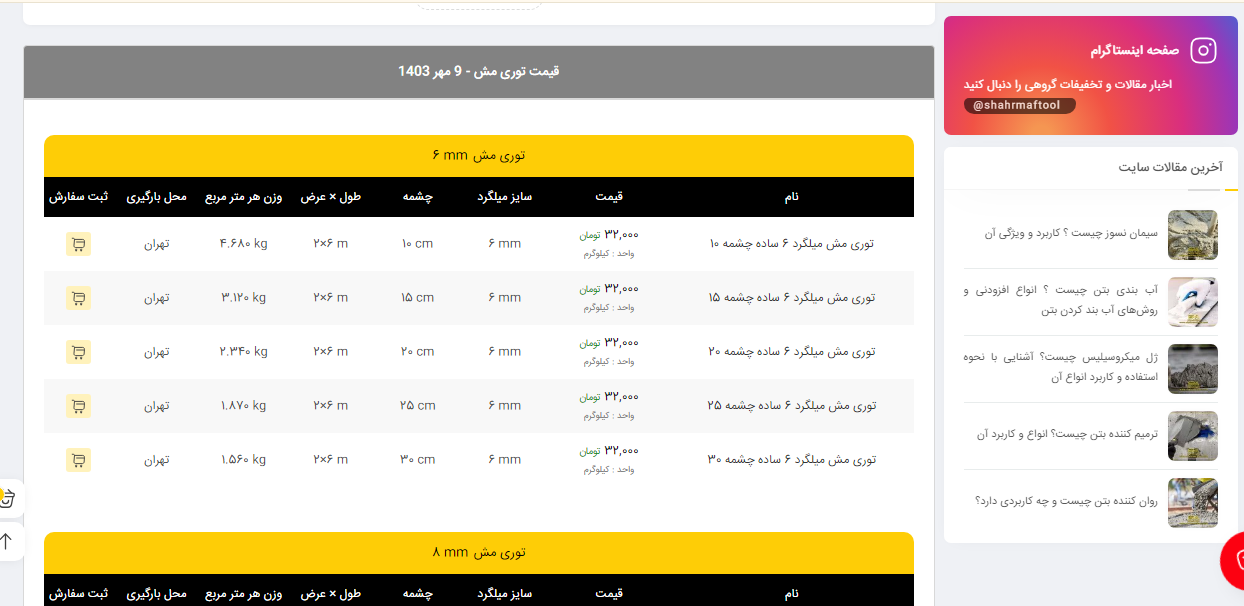Click thumbnail of سیمان نسوز article
The image size is (1244, 606).
[x=1192, y=235]
